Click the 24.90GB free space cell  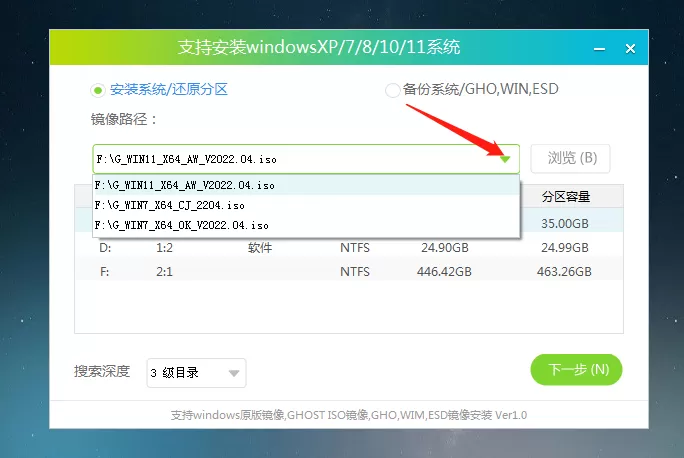(445, 248)
